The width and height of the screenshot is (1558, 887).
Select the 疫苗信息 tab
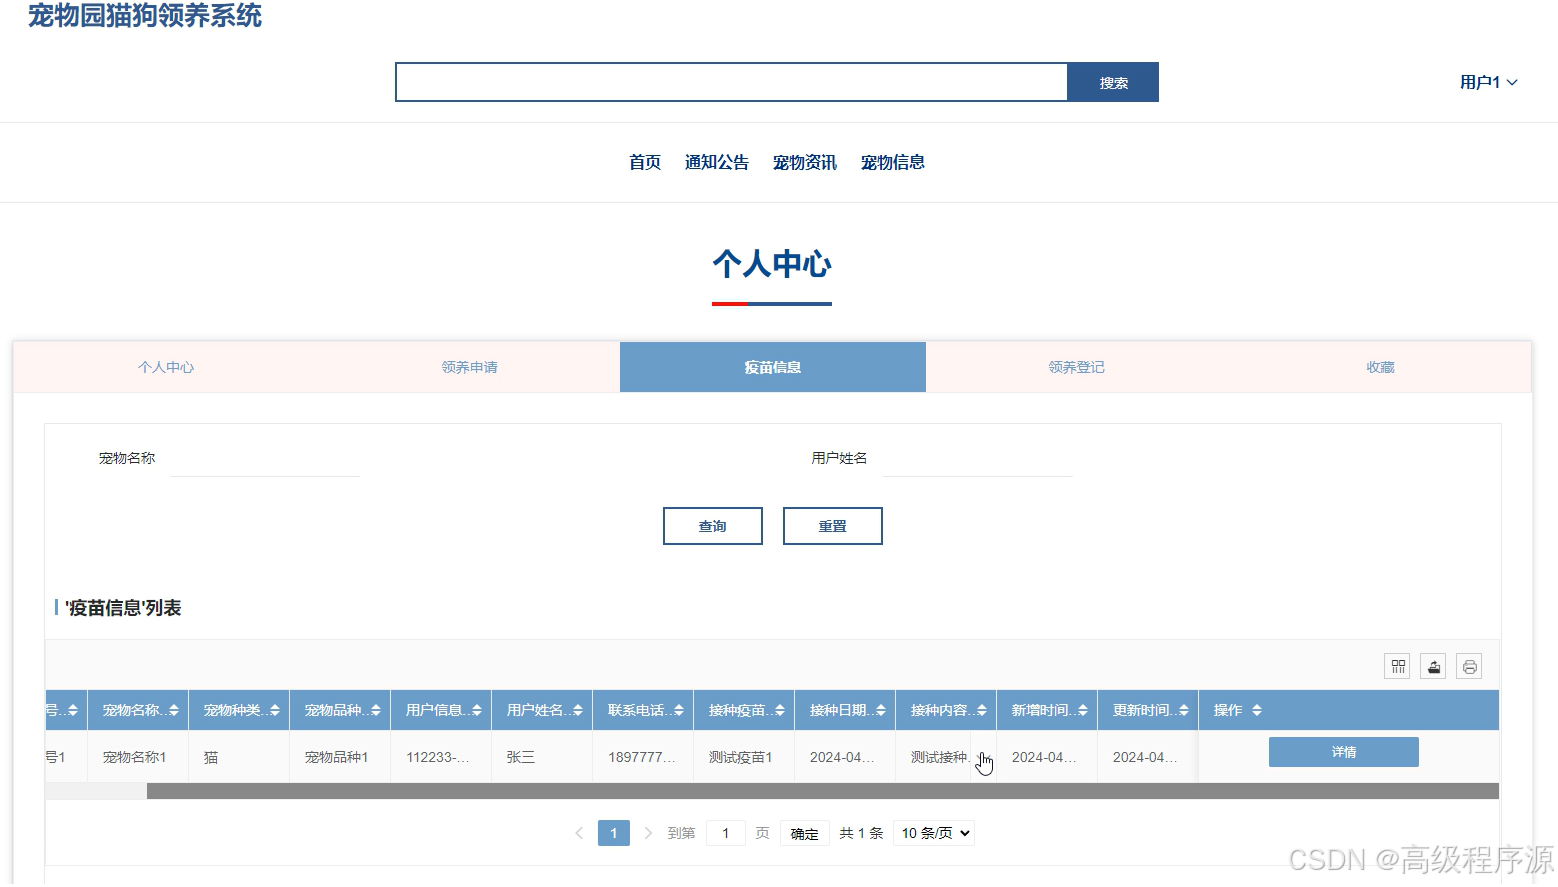coord(773,367)
